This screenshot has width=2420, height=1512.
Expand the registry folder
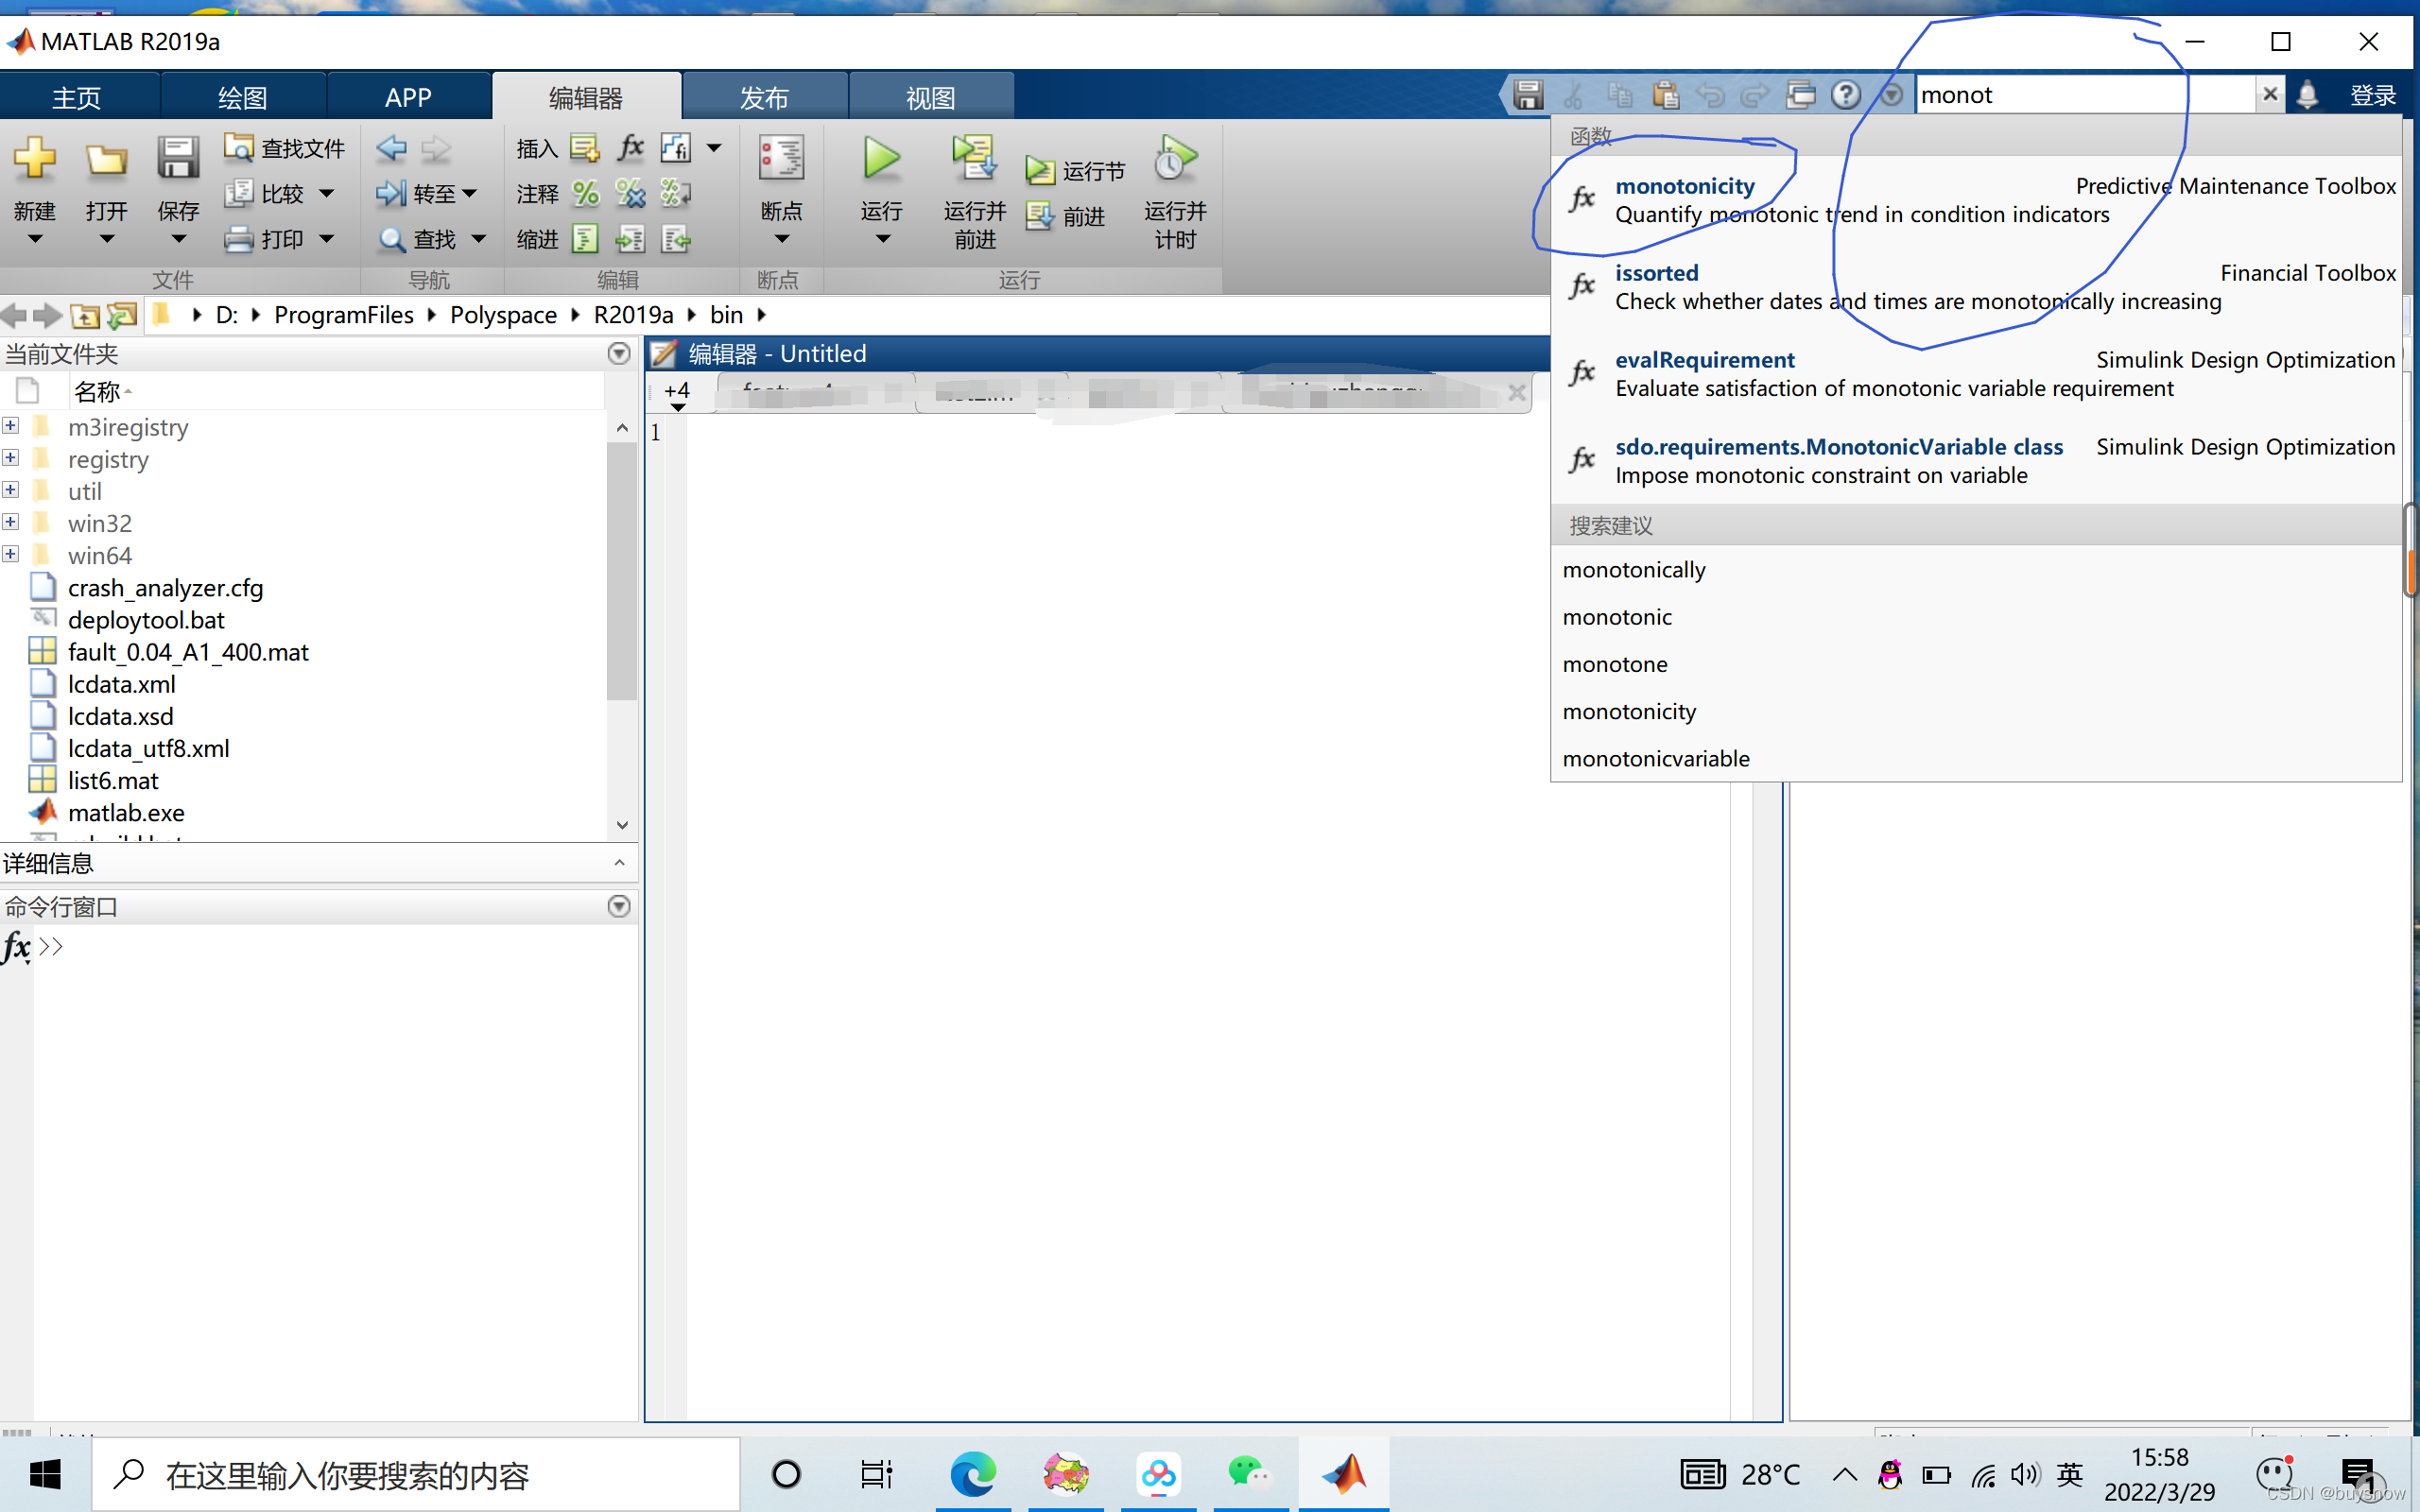(10, 458)
